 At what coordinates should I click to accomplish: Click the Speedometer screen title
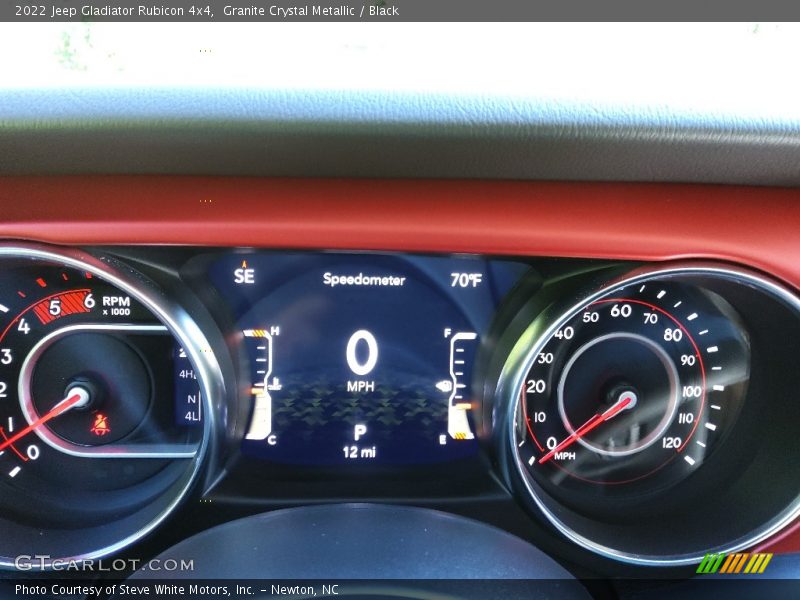click(x=364, y=279)
